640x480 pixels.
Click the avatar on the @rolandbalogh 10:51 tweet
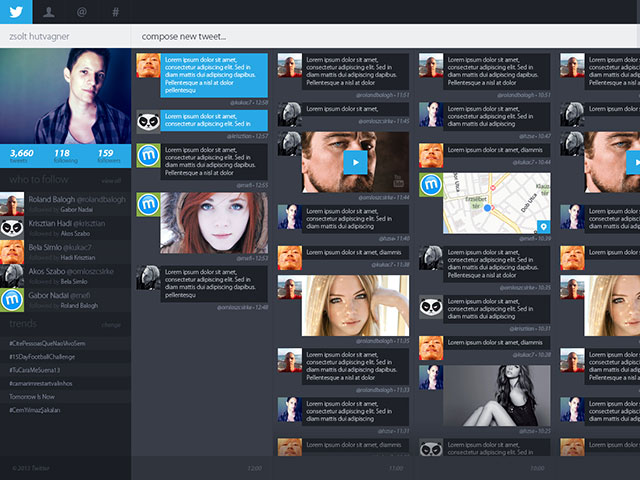(431, 65)
